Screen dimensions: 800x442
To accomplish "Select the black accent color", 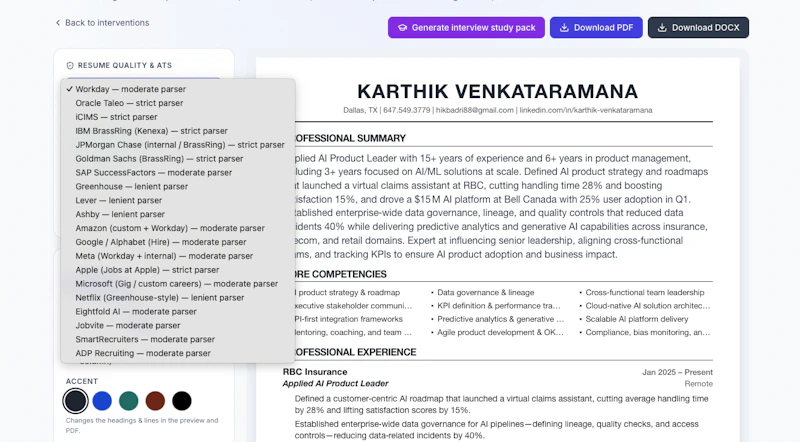I will (x=182, y=401).
